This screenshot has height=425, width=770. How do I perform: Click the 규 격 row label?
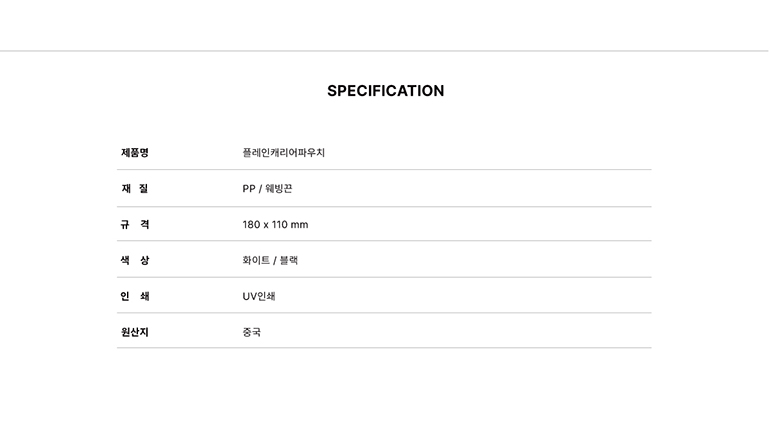pyautogui.click(x=135, y=225)
